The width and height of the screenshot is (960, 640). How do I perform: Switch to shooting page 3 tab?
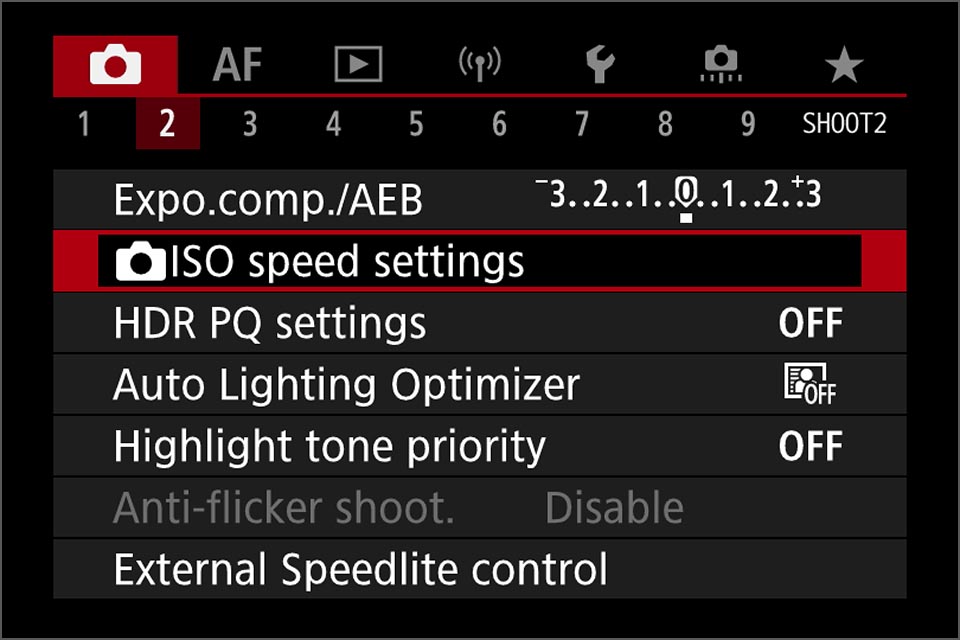[x=249, y=124]
